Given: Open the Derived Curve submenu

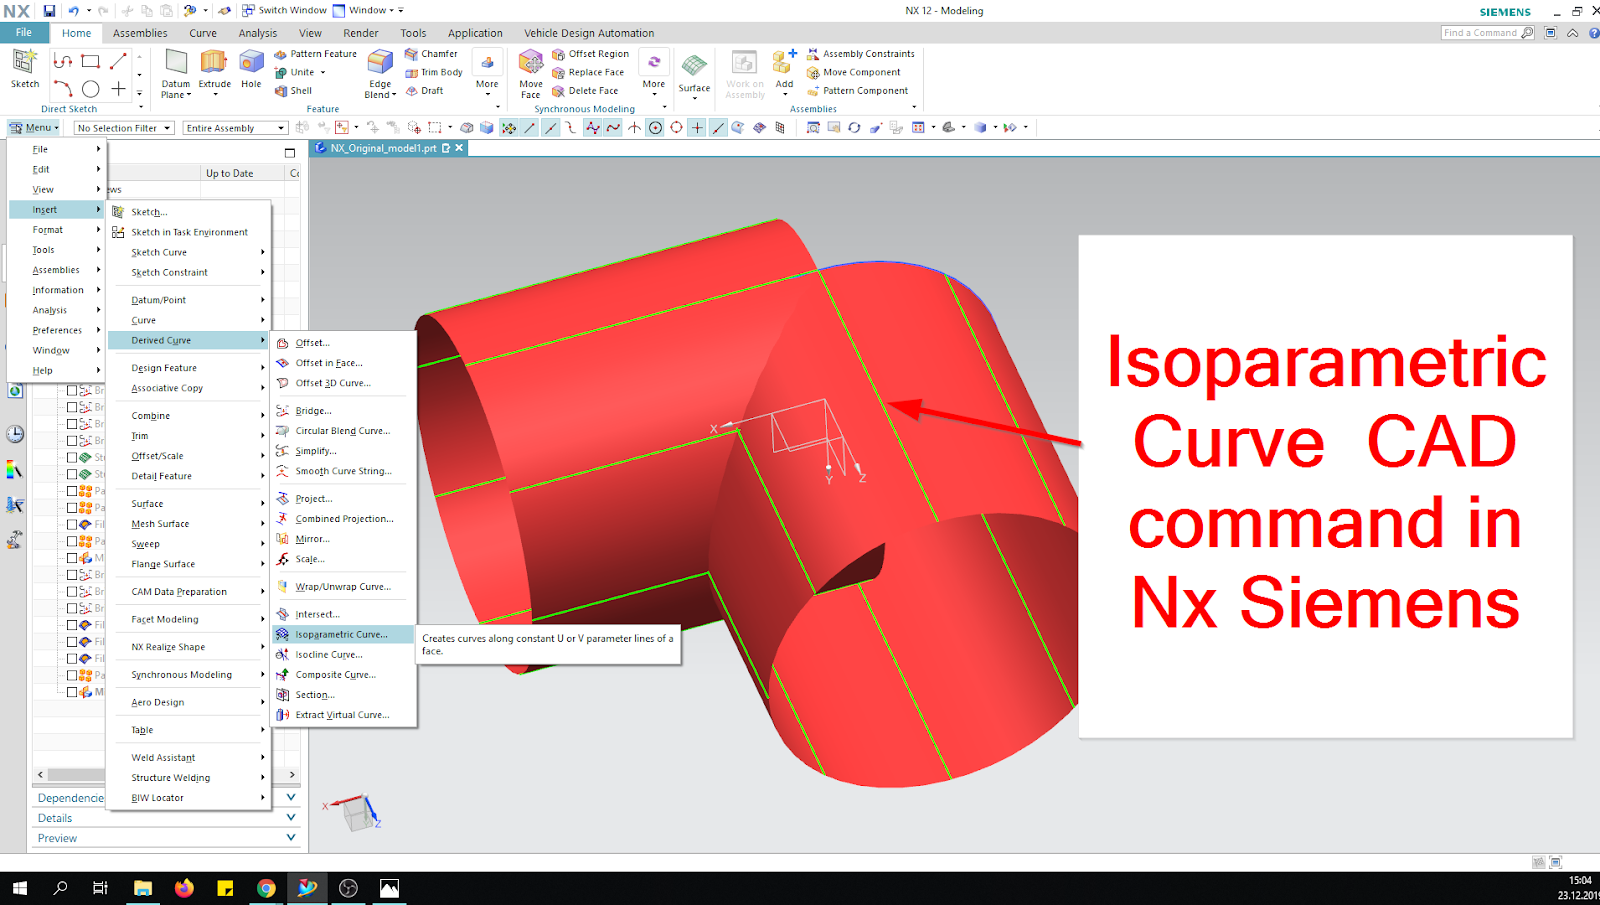Looking at the screenshot, I should 188,340.
